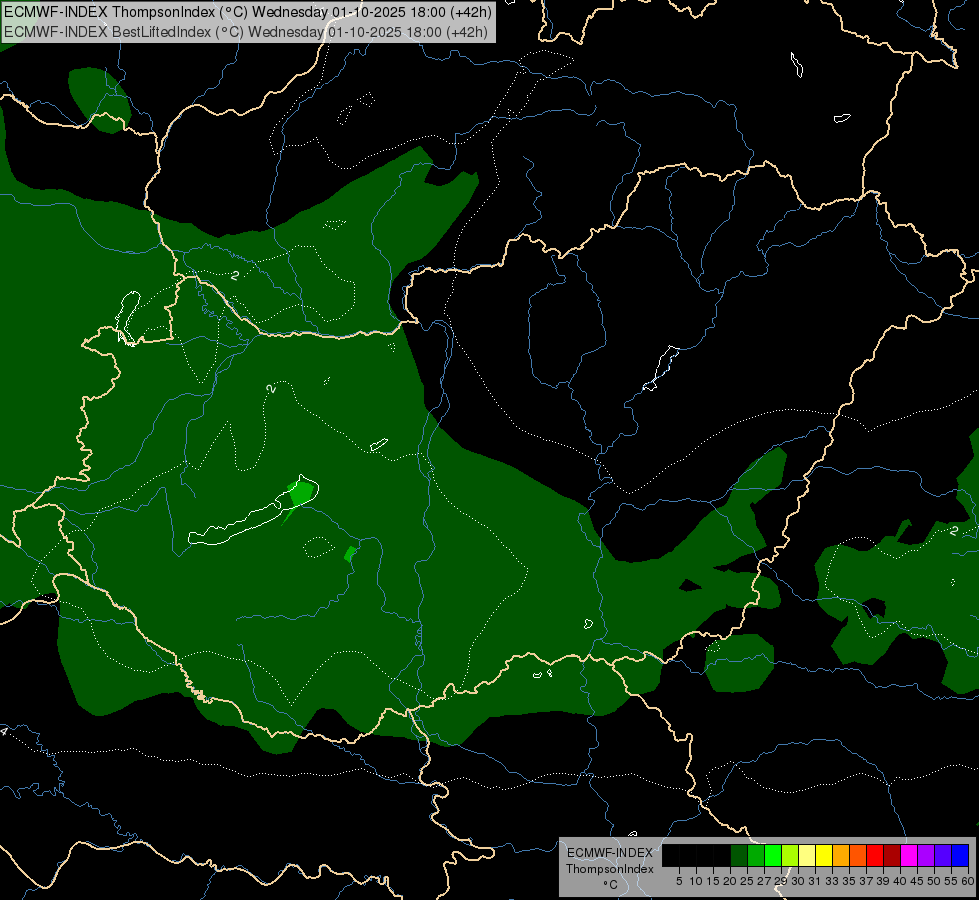Select the yellow-green 29–30 legend swatch

click(x=790, y=856)
